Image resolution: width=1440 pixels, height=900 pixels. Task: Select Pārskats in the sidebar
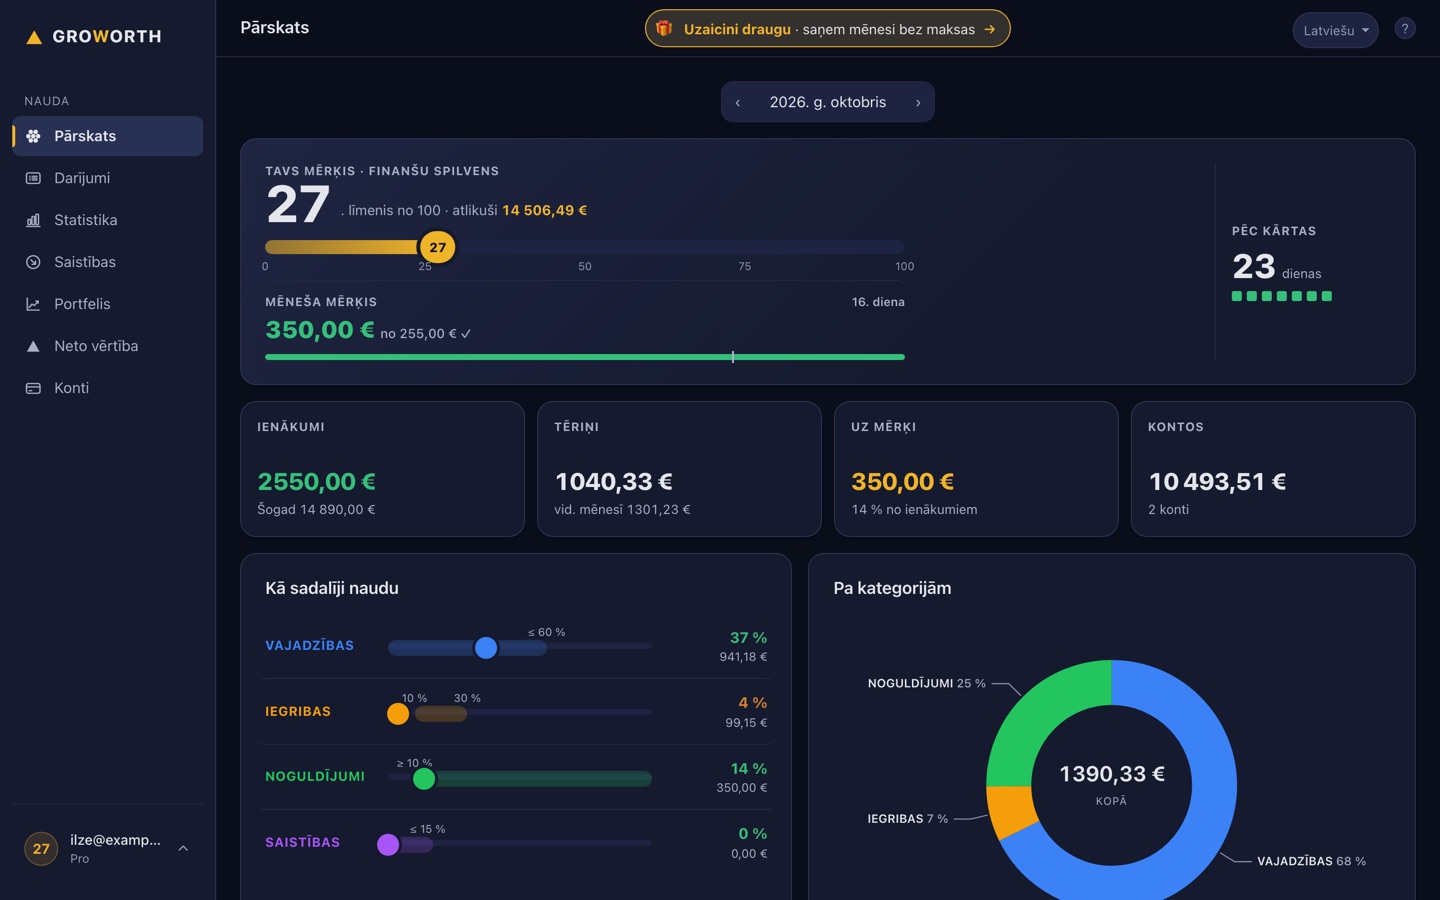click(x=108, y=136)
